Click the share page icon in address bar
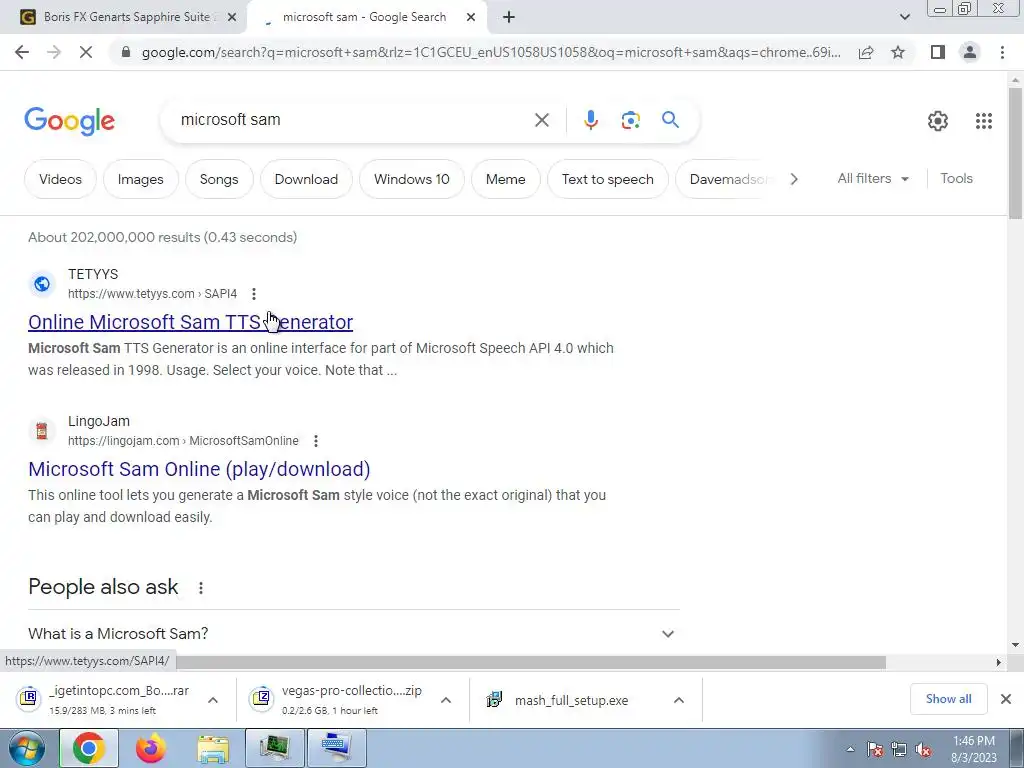The image size is (1024, 768). click(x=866, y=52)
